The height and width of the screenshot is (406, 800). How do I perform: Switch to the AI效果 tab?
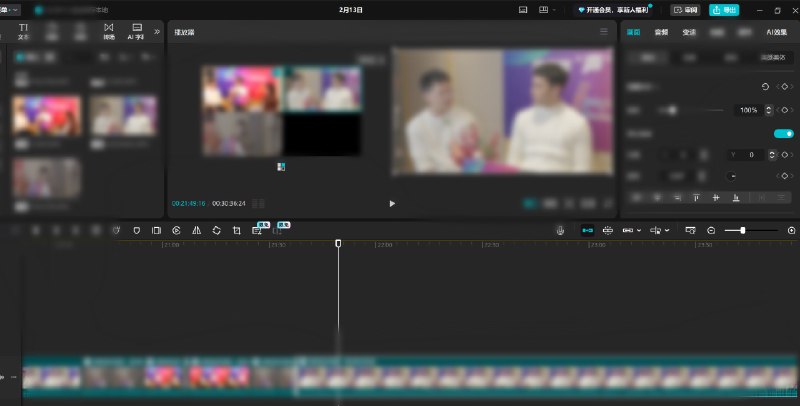[x=776, y=32]
